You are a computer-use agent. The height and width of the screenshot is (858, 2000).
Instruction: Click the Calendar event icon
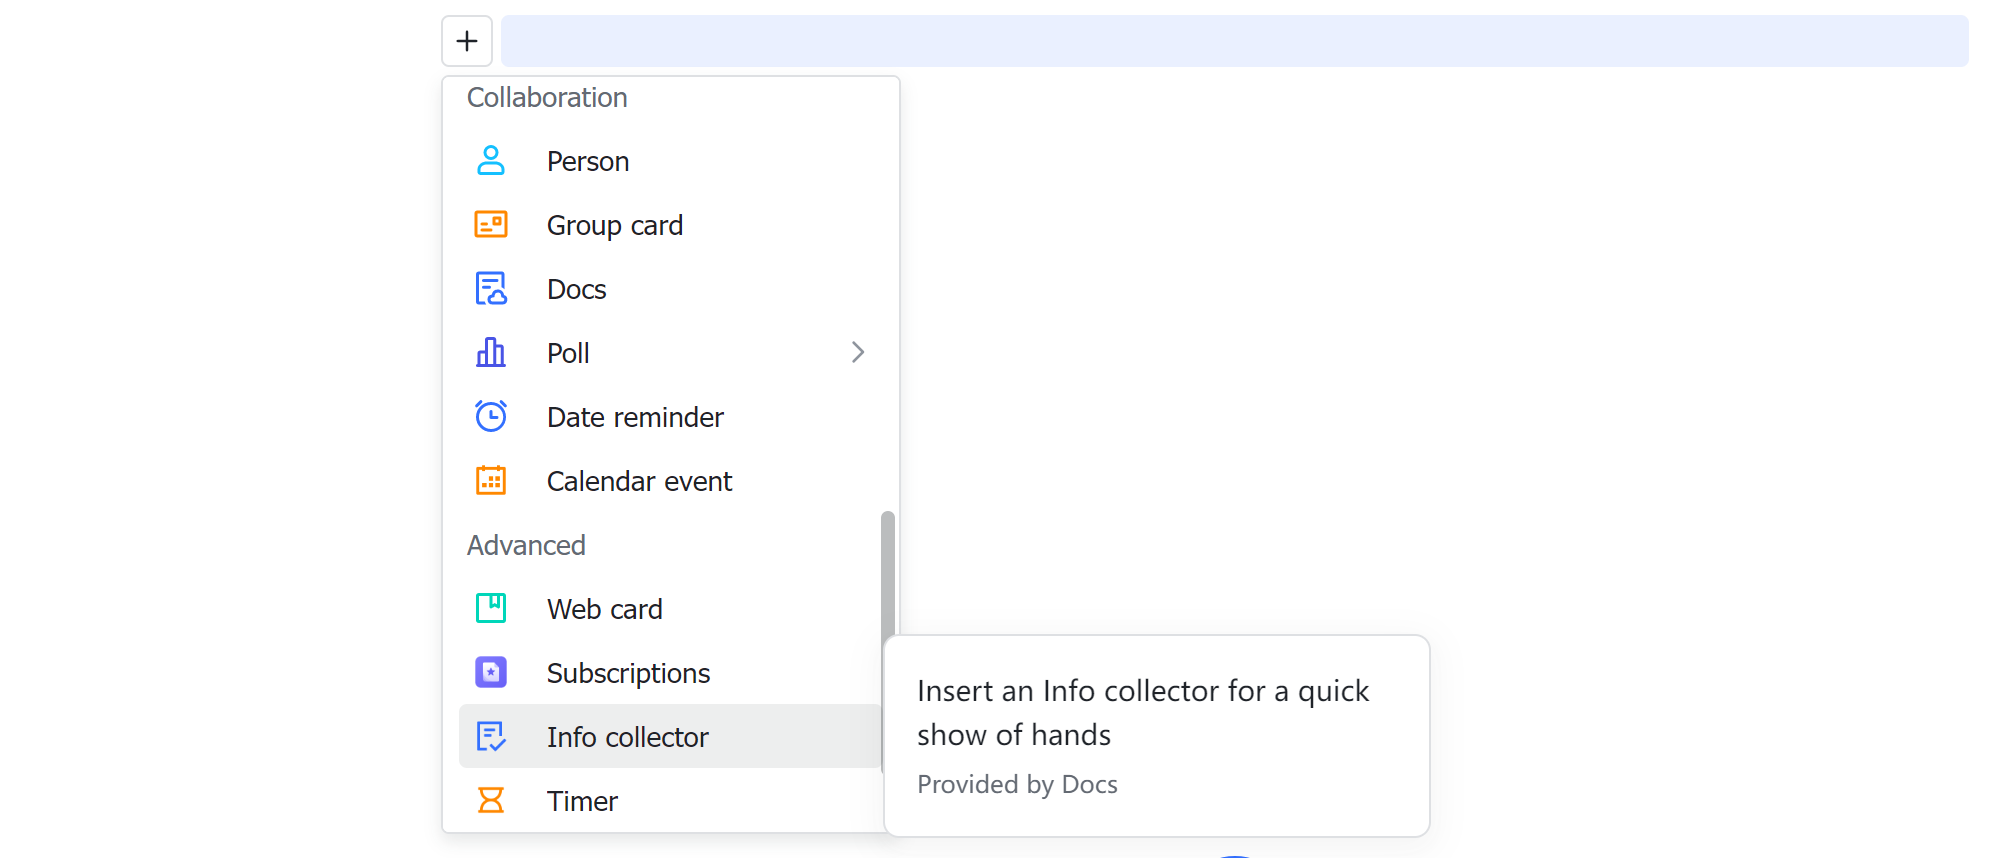click(x=490, y=480)
